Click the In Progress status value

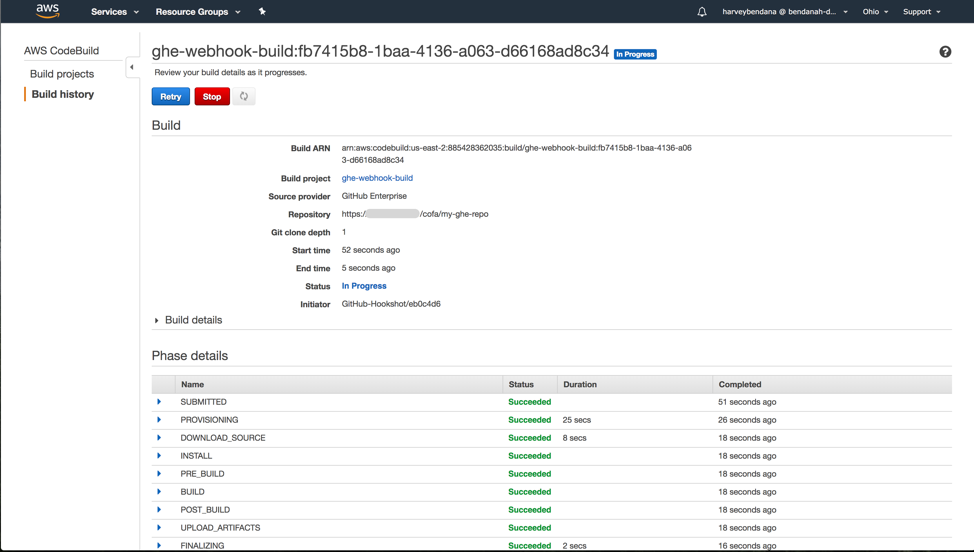tap(364, 286)
